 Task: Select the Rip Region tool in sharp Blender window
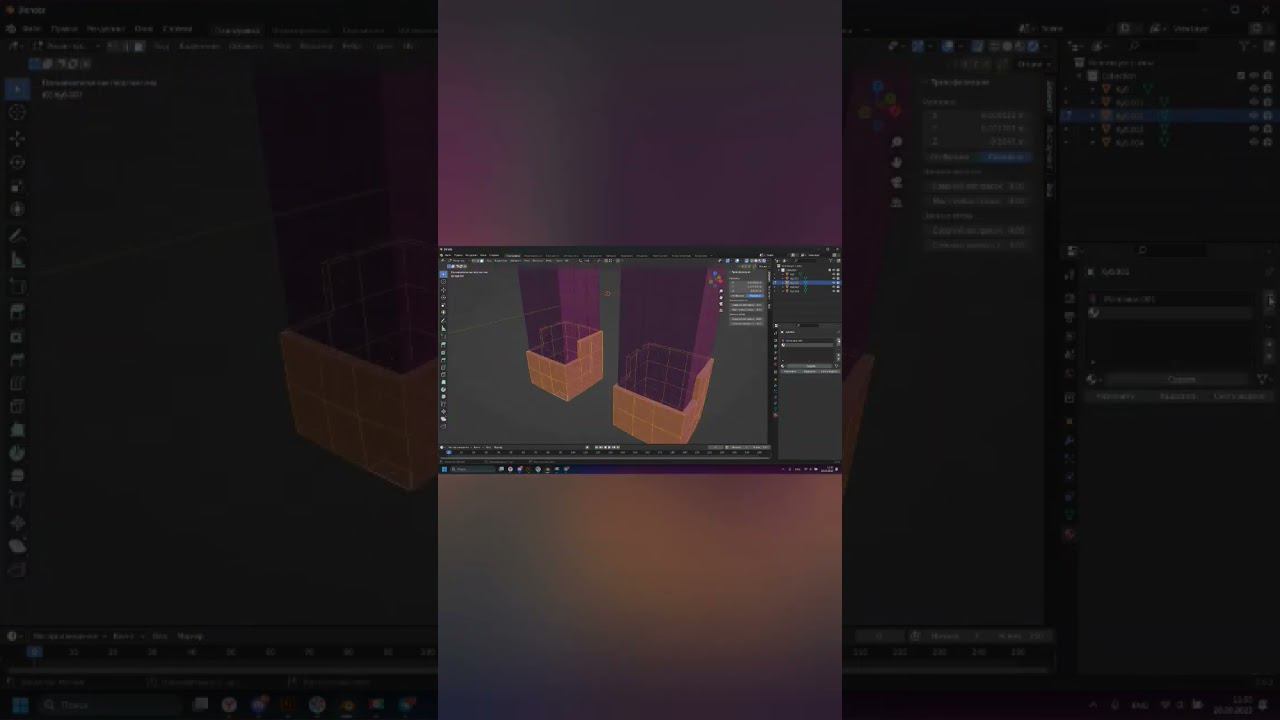444,426
